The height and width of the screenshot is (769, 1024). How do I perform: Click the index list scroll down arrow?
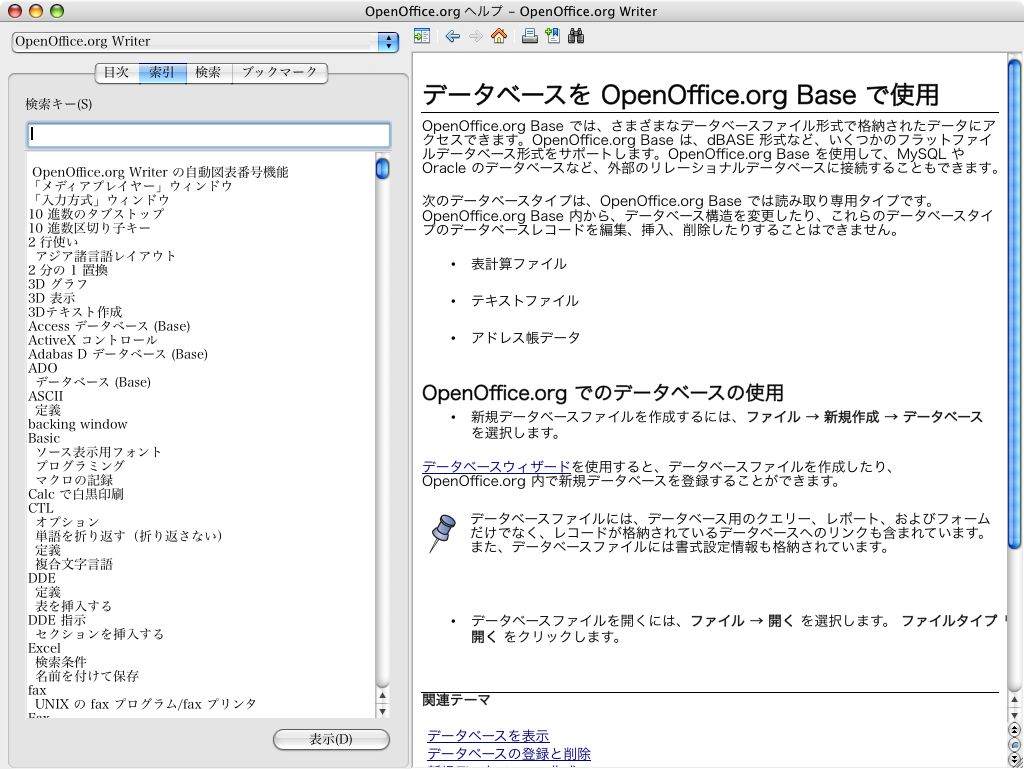(x=383, y=711)
